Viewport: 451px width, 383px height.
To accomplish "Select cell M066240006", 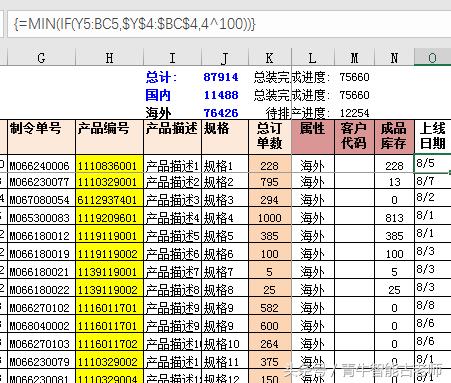I will click(x=41, y=164).
